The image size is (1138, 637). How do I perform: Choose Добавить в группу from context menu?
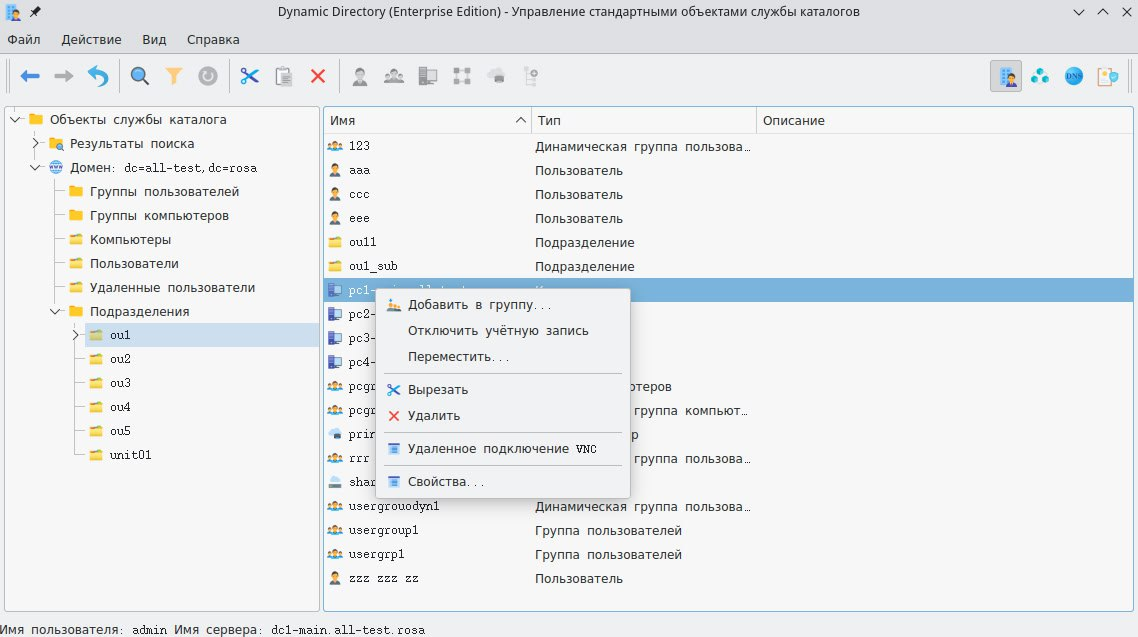[x=479, y=304]
